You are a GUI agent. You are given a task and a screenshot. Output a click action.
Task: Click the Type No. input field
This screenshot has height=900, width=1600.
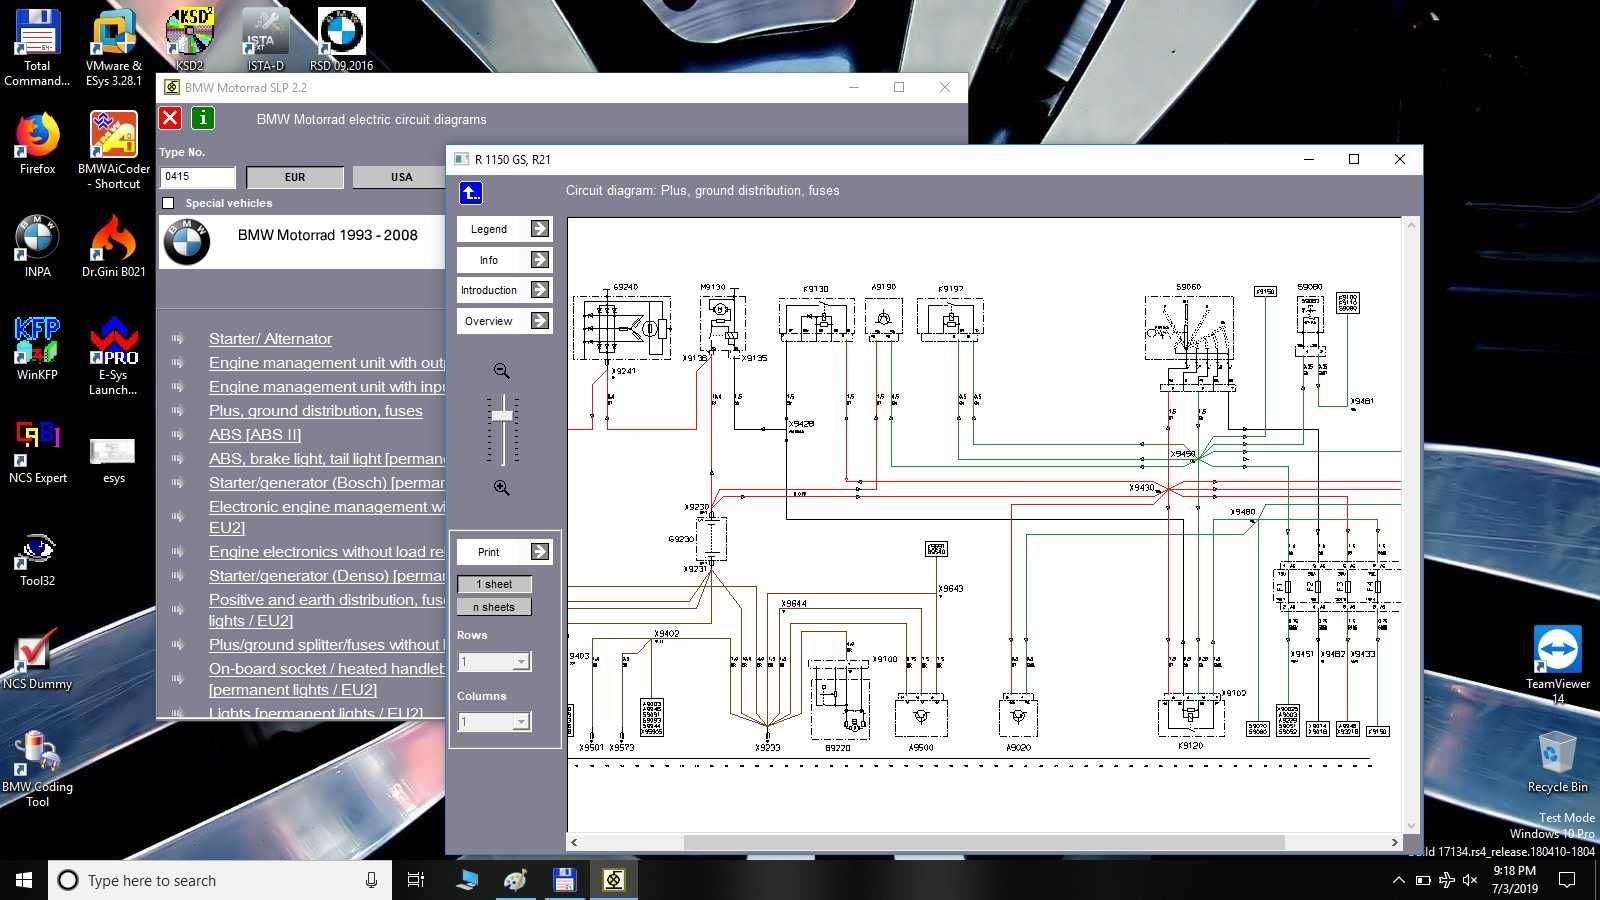[x=198, y=177]
